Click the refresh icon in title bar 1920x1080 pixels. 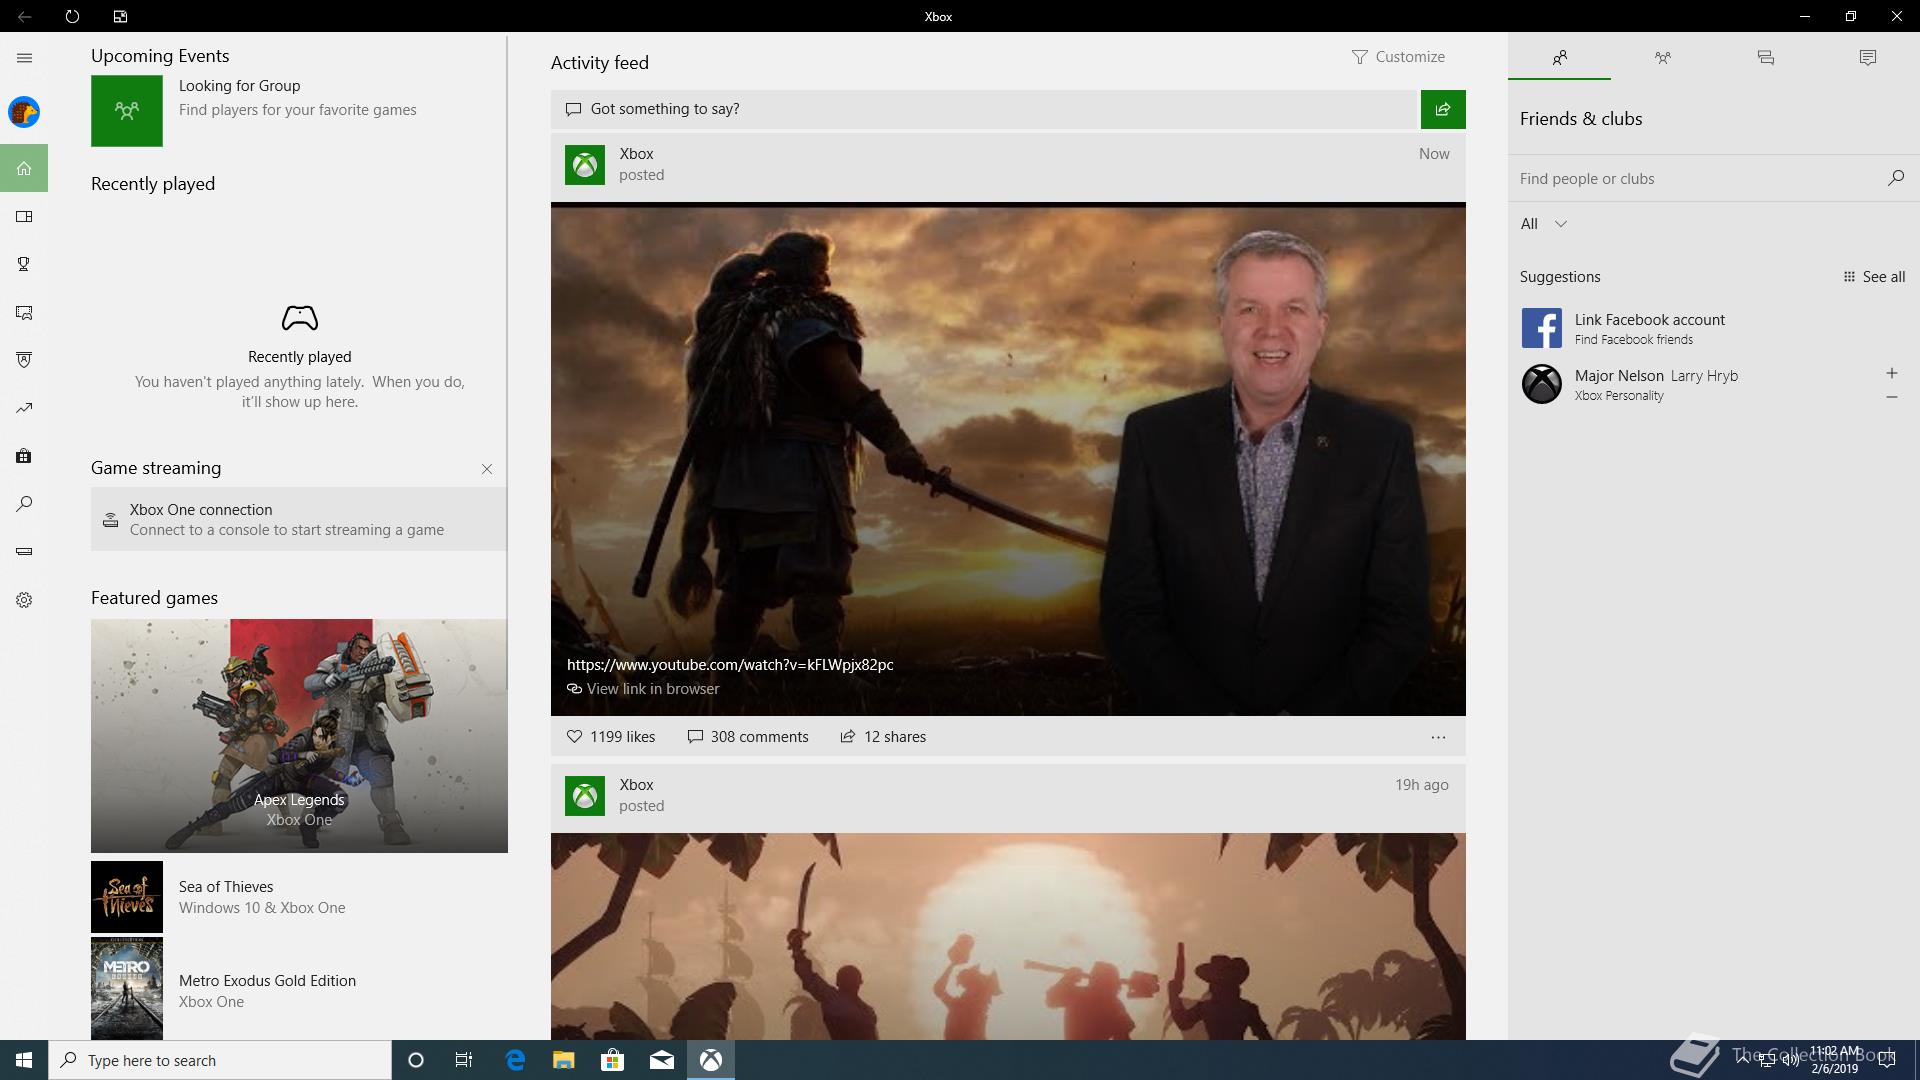click(72, 16)
